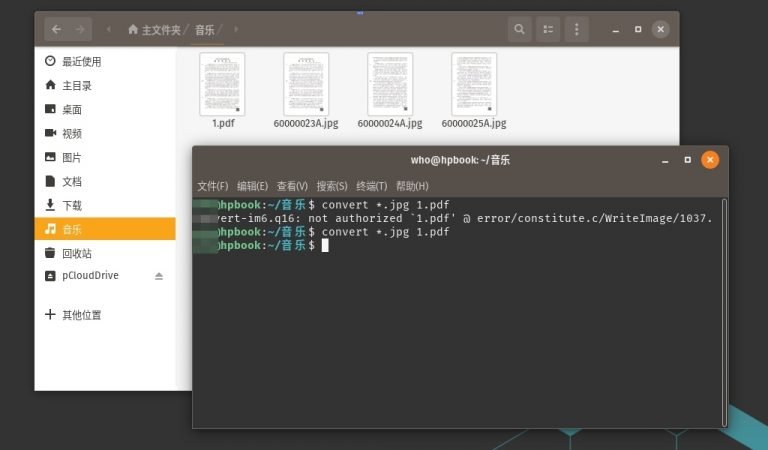This screenshot has height=450, width=768.
Task: Open 下载 in sidebar
Action: tap(105, 205)
